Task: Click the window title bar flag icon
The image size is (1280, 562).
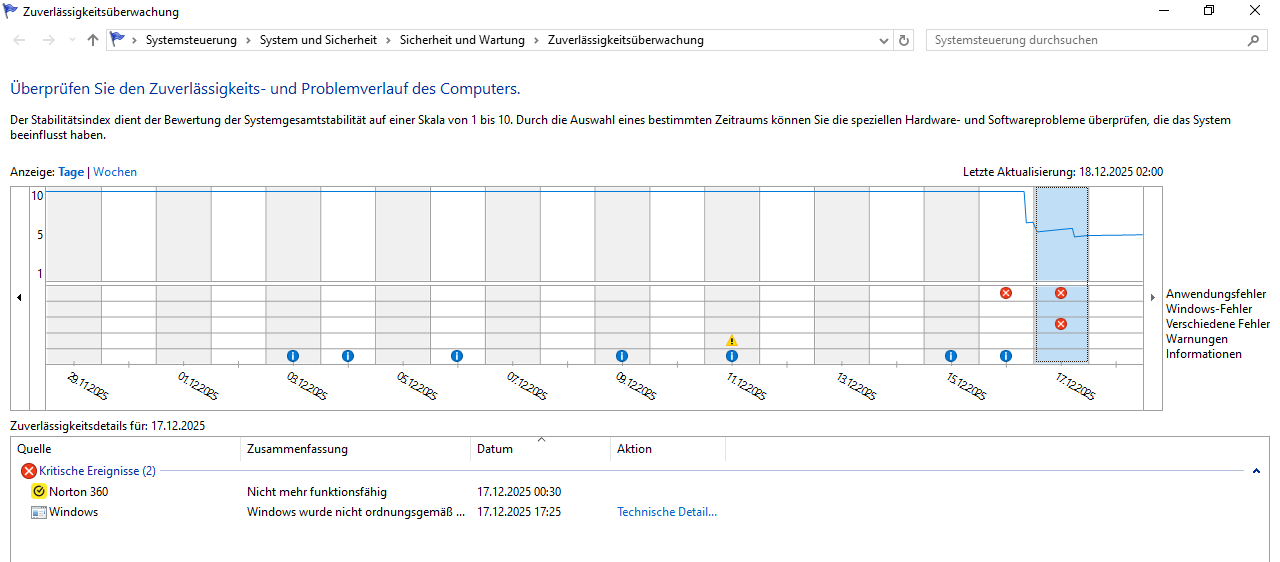Action: [12, 12]
